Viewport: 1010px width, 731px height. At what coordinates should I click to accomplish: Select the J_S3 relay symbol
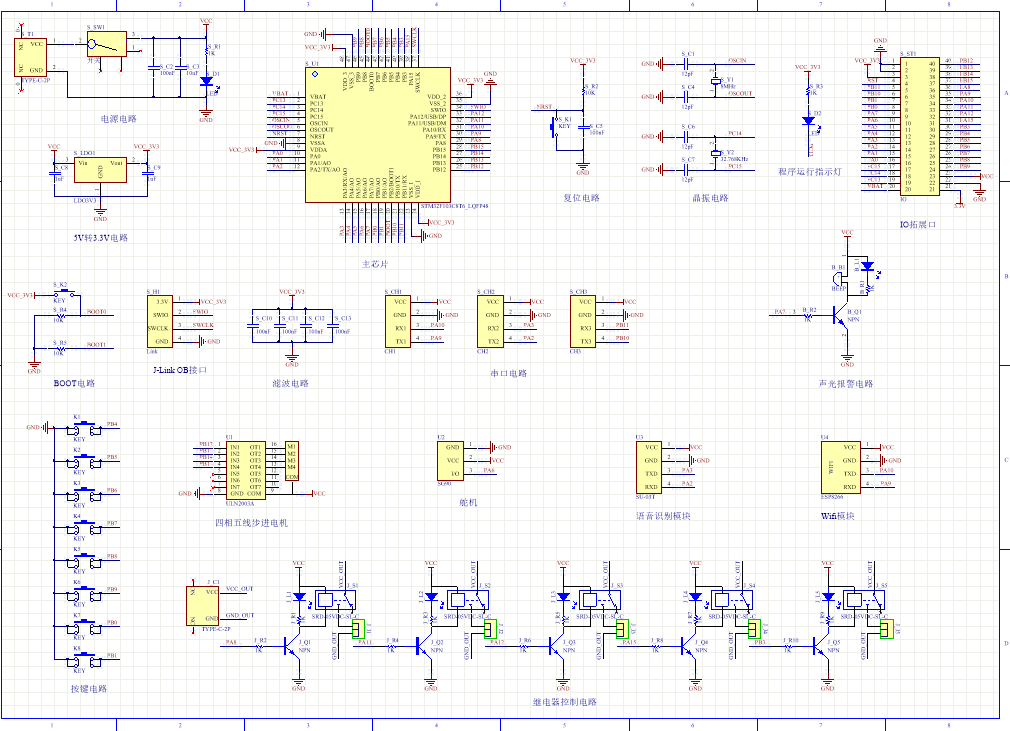(599, 600)
